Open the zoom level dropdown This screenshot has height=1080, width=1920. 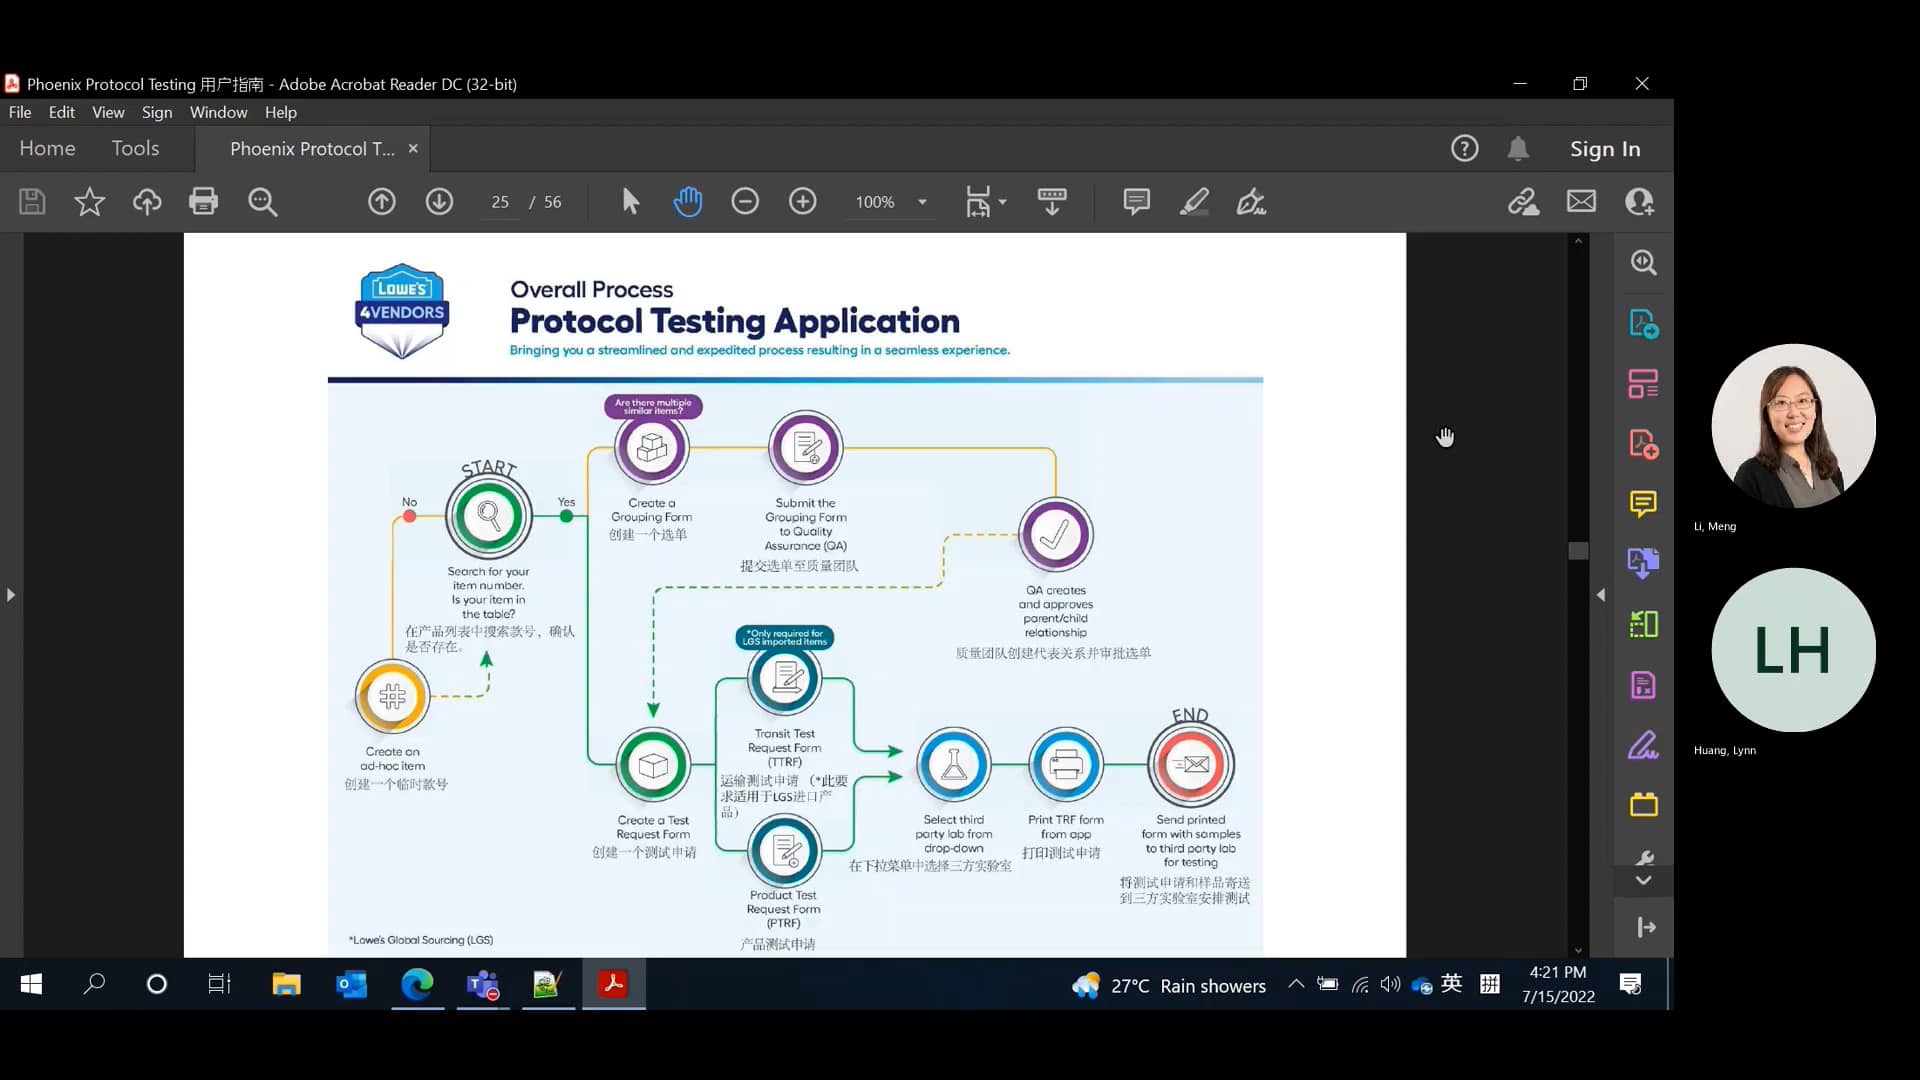pyautogui.click(x=922, y=202)
